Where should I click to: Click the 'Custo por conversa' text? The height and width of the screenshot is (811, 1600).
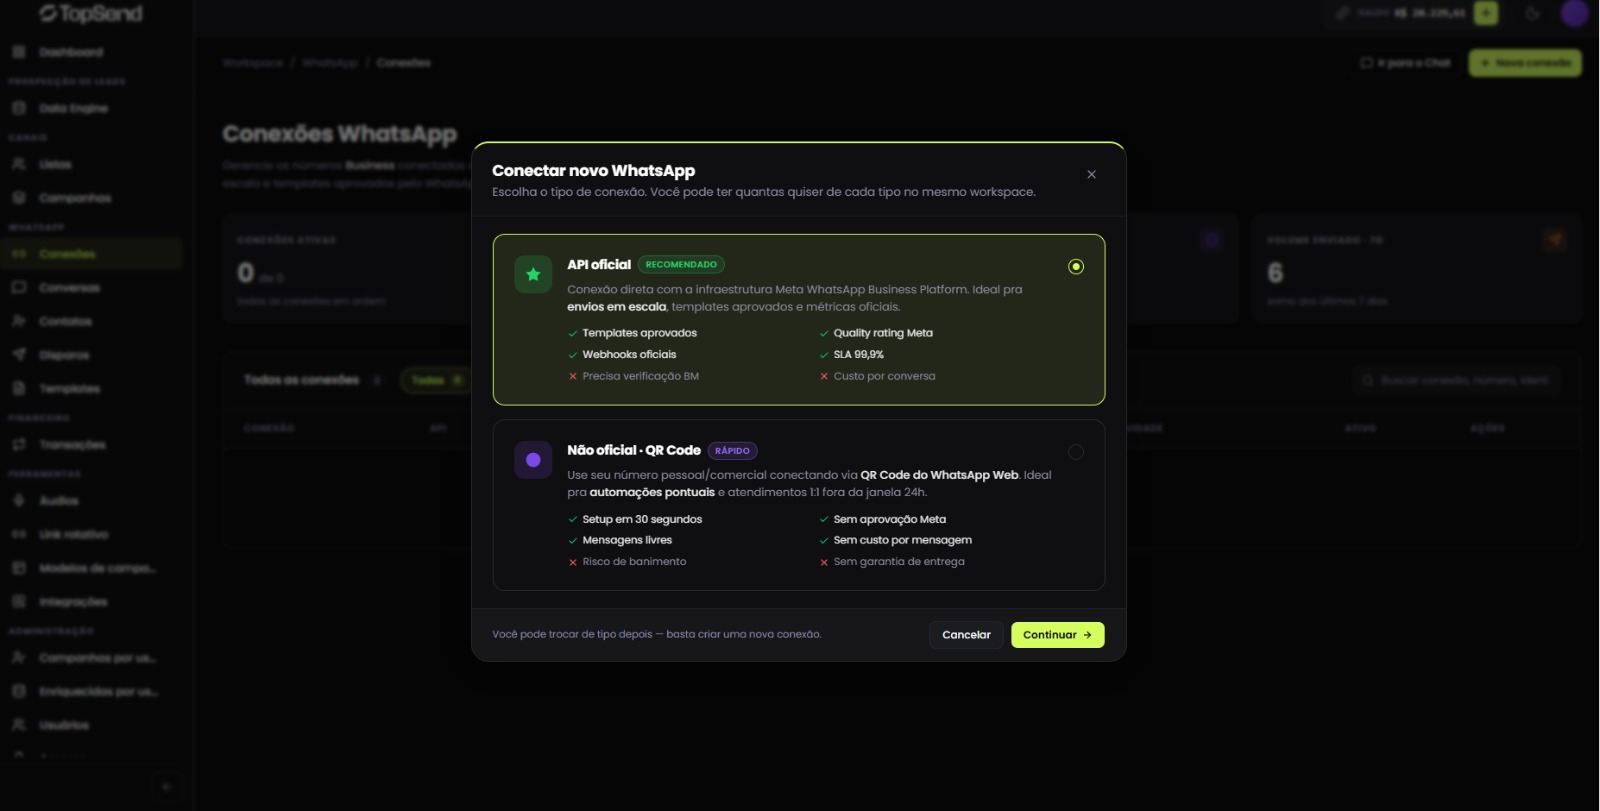click(x=885, y=376)
